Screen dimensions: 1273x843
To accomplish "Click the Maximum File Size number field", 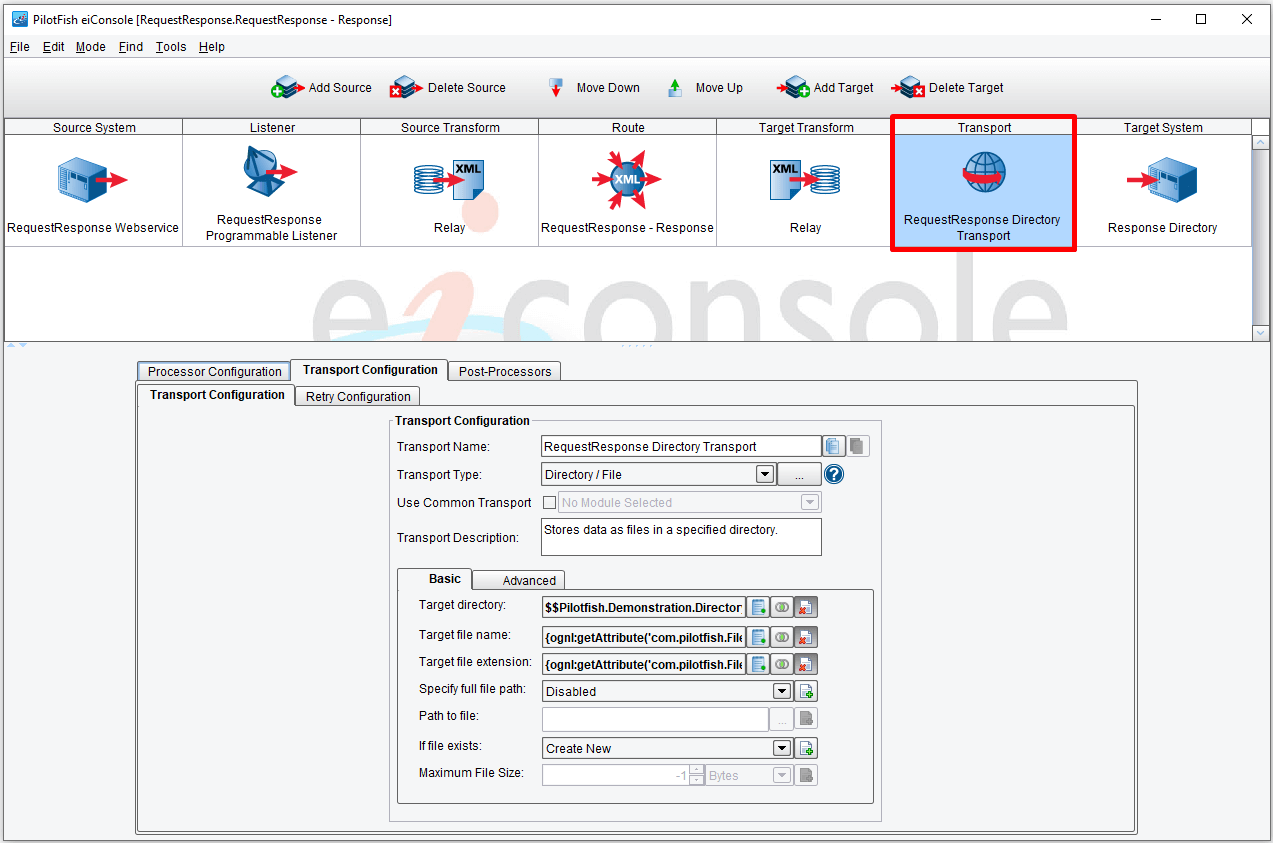I will click(x=616, y=775).
